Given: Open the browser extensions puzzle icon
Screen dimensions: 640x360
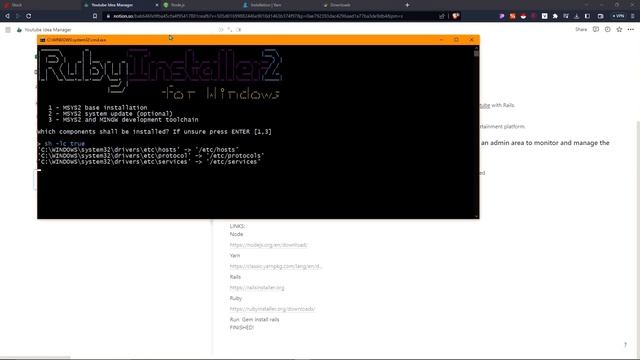Looking at the screenshot, I should (555, 16).
